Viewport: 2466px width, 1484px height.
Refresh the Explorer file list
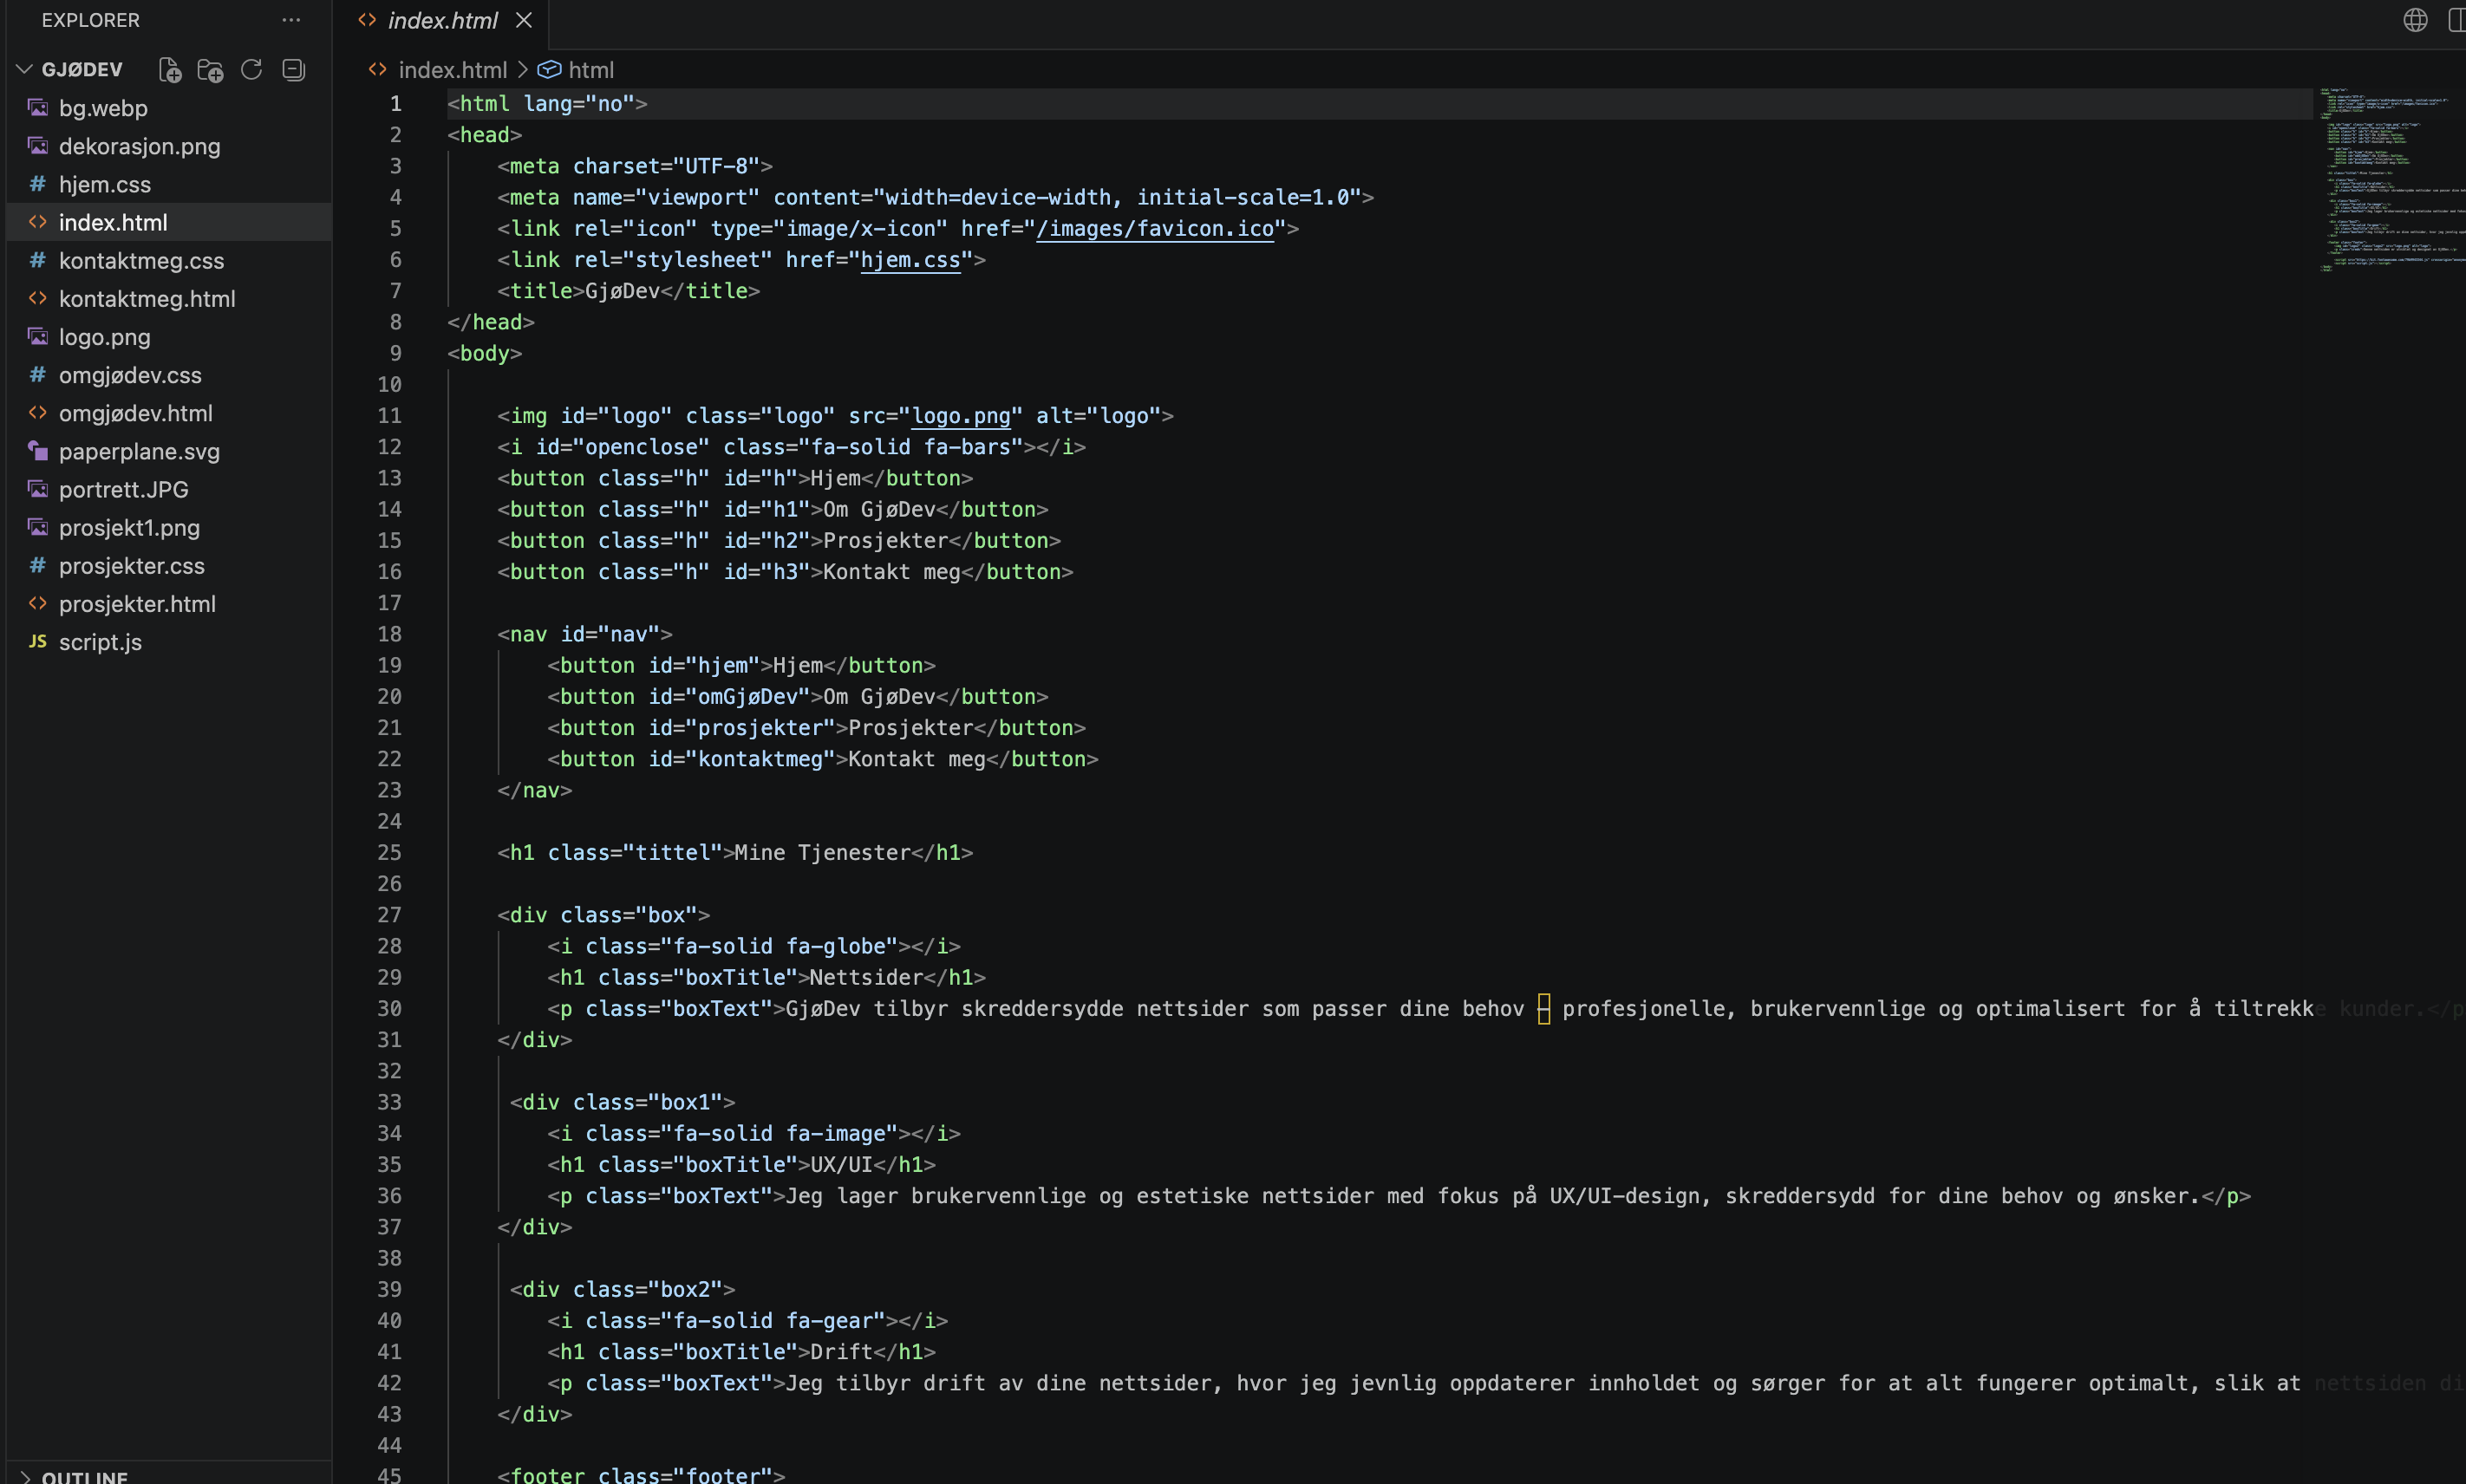(251, 69)
